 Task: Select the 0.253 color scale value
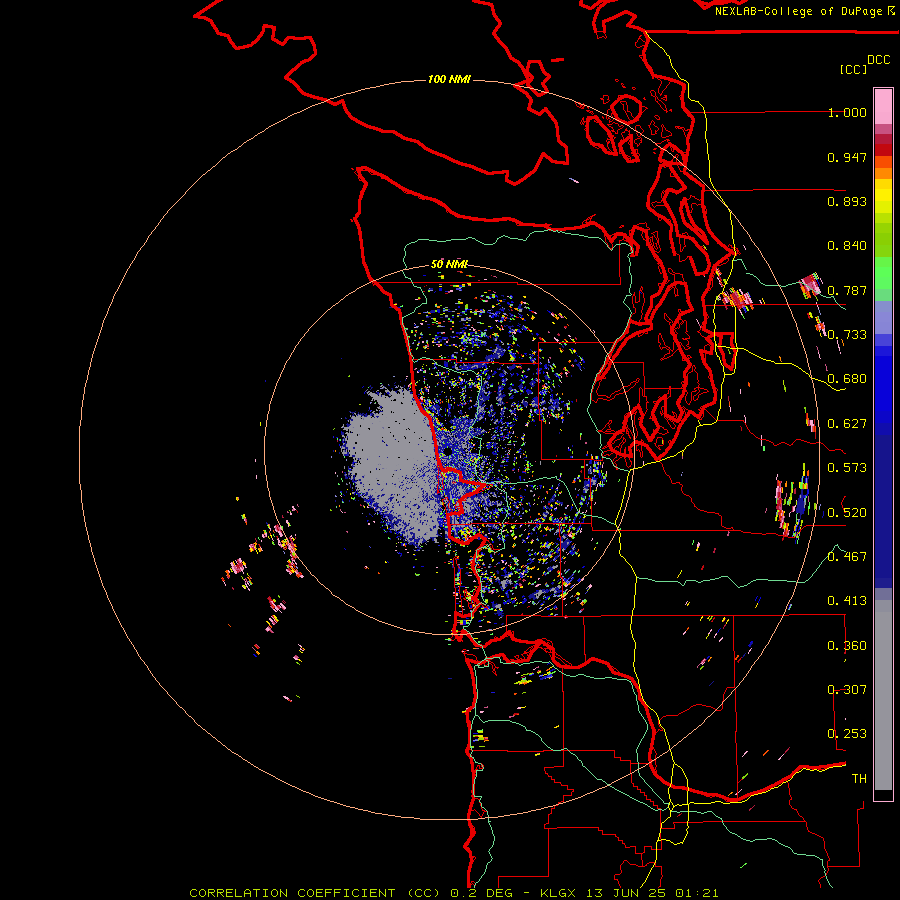pyautogui.click(x=847, y=734)
